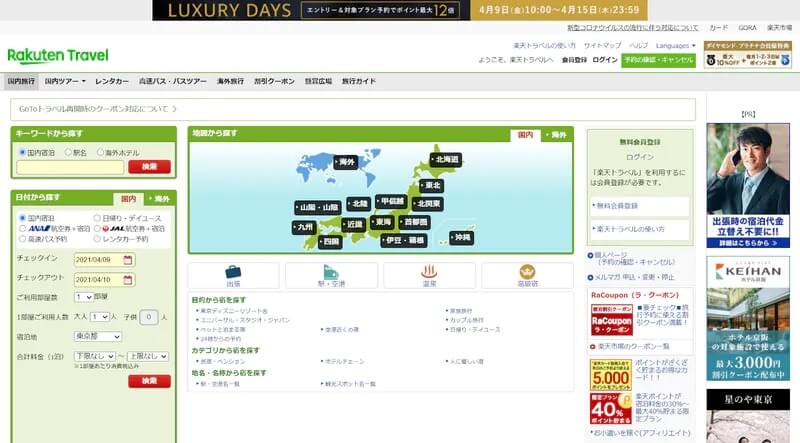This screenshot has height=443, width=800.
Task: Open the minimum price 下限なし dropdown
Action: (95, 356)
